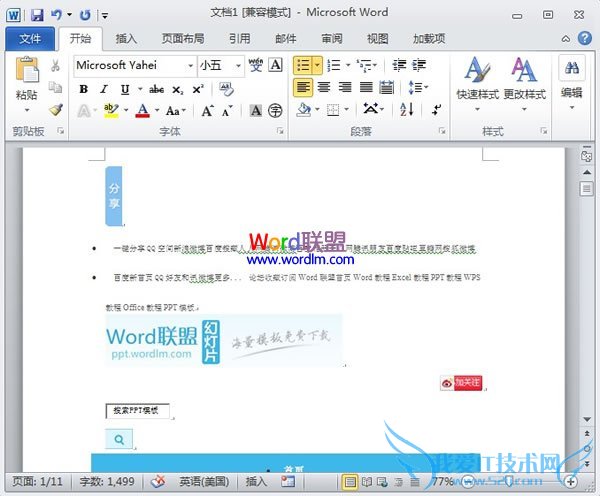Toggle bold formatting
The height and width of the screenshot is (496, 600).
83,90
